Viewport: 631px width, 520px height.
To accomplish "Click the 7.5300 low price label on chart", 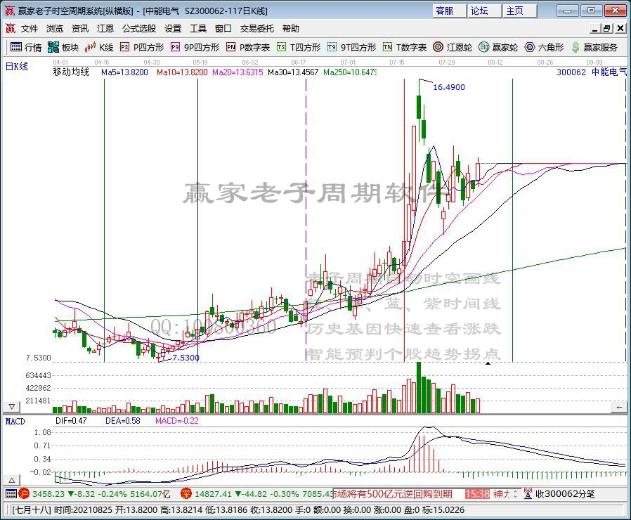I will 185,358.
